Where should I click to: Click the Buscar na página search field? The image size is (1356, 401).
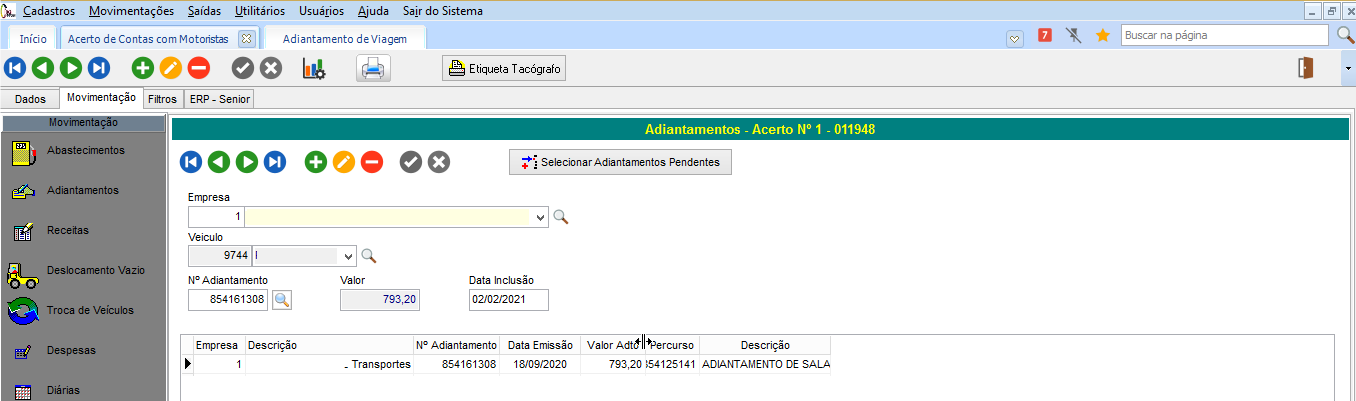click(1226, 35)
